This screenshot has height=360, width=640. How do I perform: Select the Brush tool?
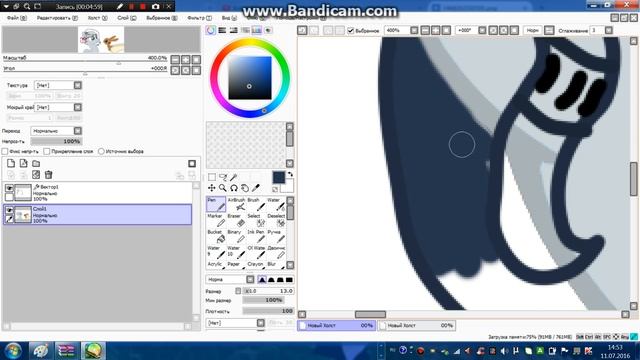coord(256,204)
